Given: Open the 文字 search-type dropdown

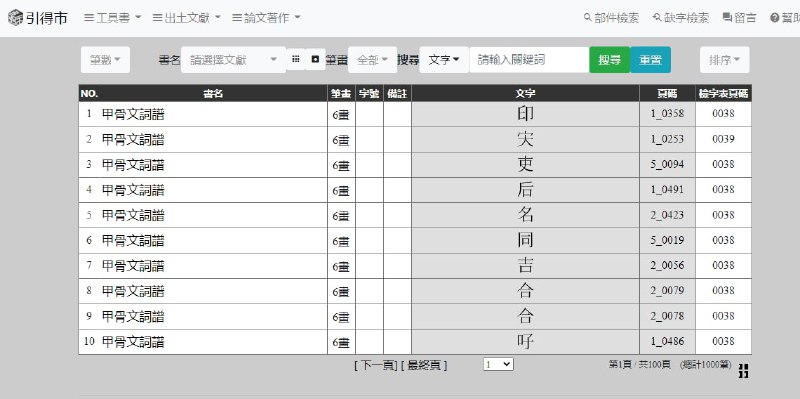Looking at the screenshot, I should [444, 60].
